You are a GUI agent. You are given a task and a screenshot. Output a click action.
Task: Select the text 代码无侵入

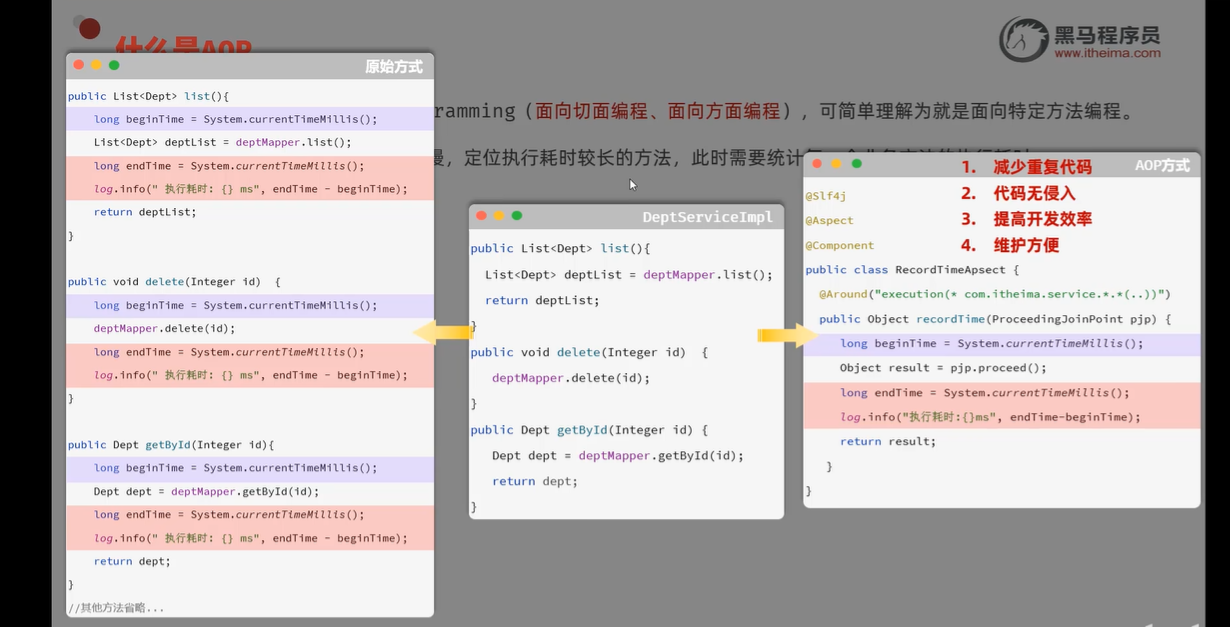[1034, 193]
